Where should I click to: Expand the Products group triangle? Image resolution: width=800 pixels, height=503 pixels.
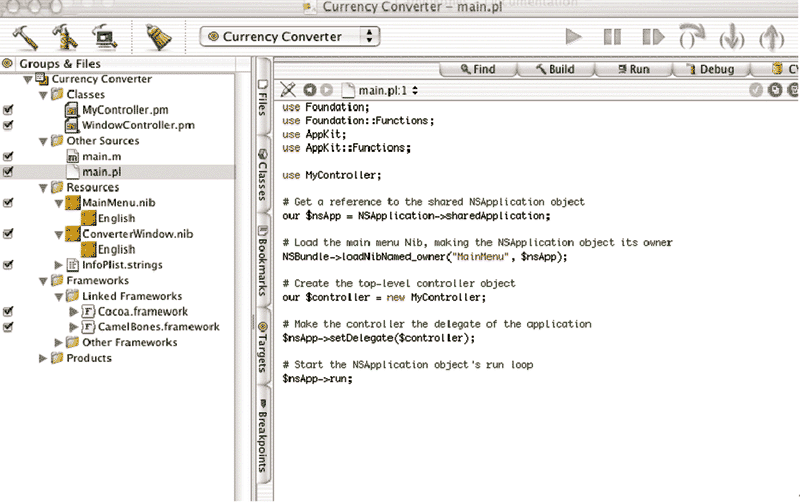(42, 358)
